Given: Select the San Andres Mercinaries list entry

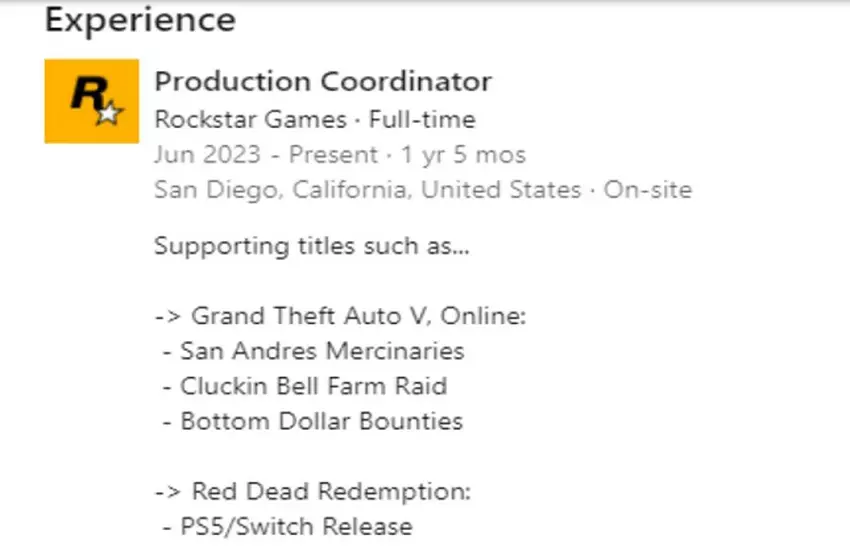Looking at the screenshot, I should pyautogui.click(x=321, y=351).
